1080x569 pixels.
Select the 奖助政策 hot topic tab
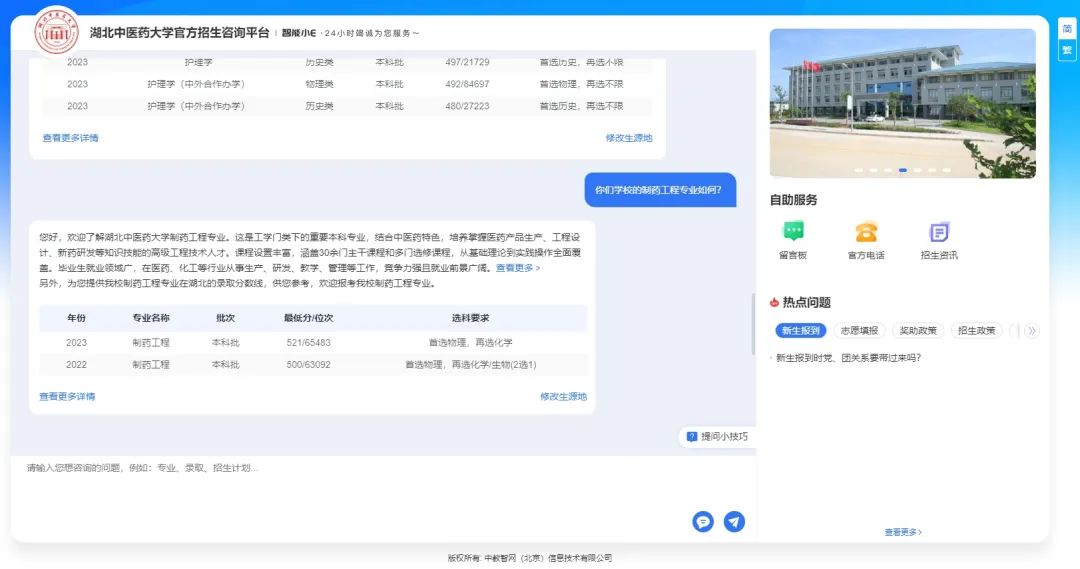pos(917,331)
